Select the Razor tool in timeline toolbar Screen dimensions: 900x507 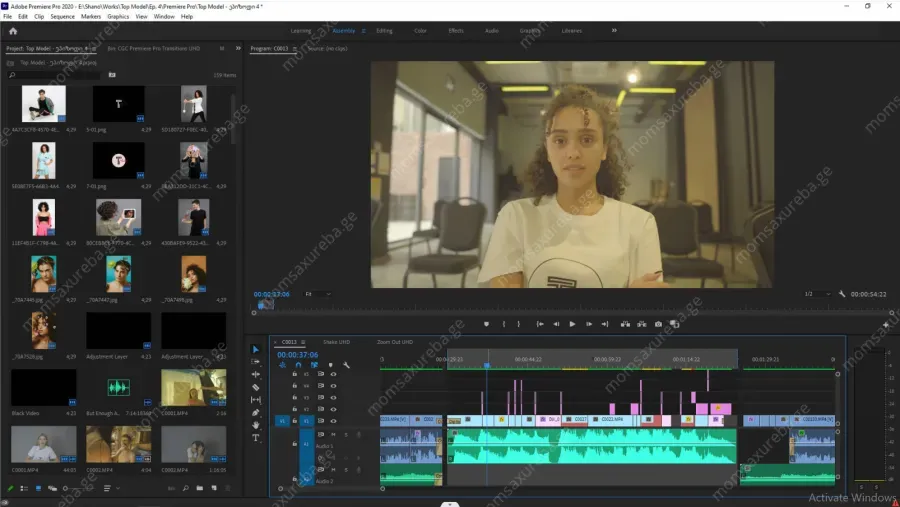pyautogui.click(x=256, y=387)
